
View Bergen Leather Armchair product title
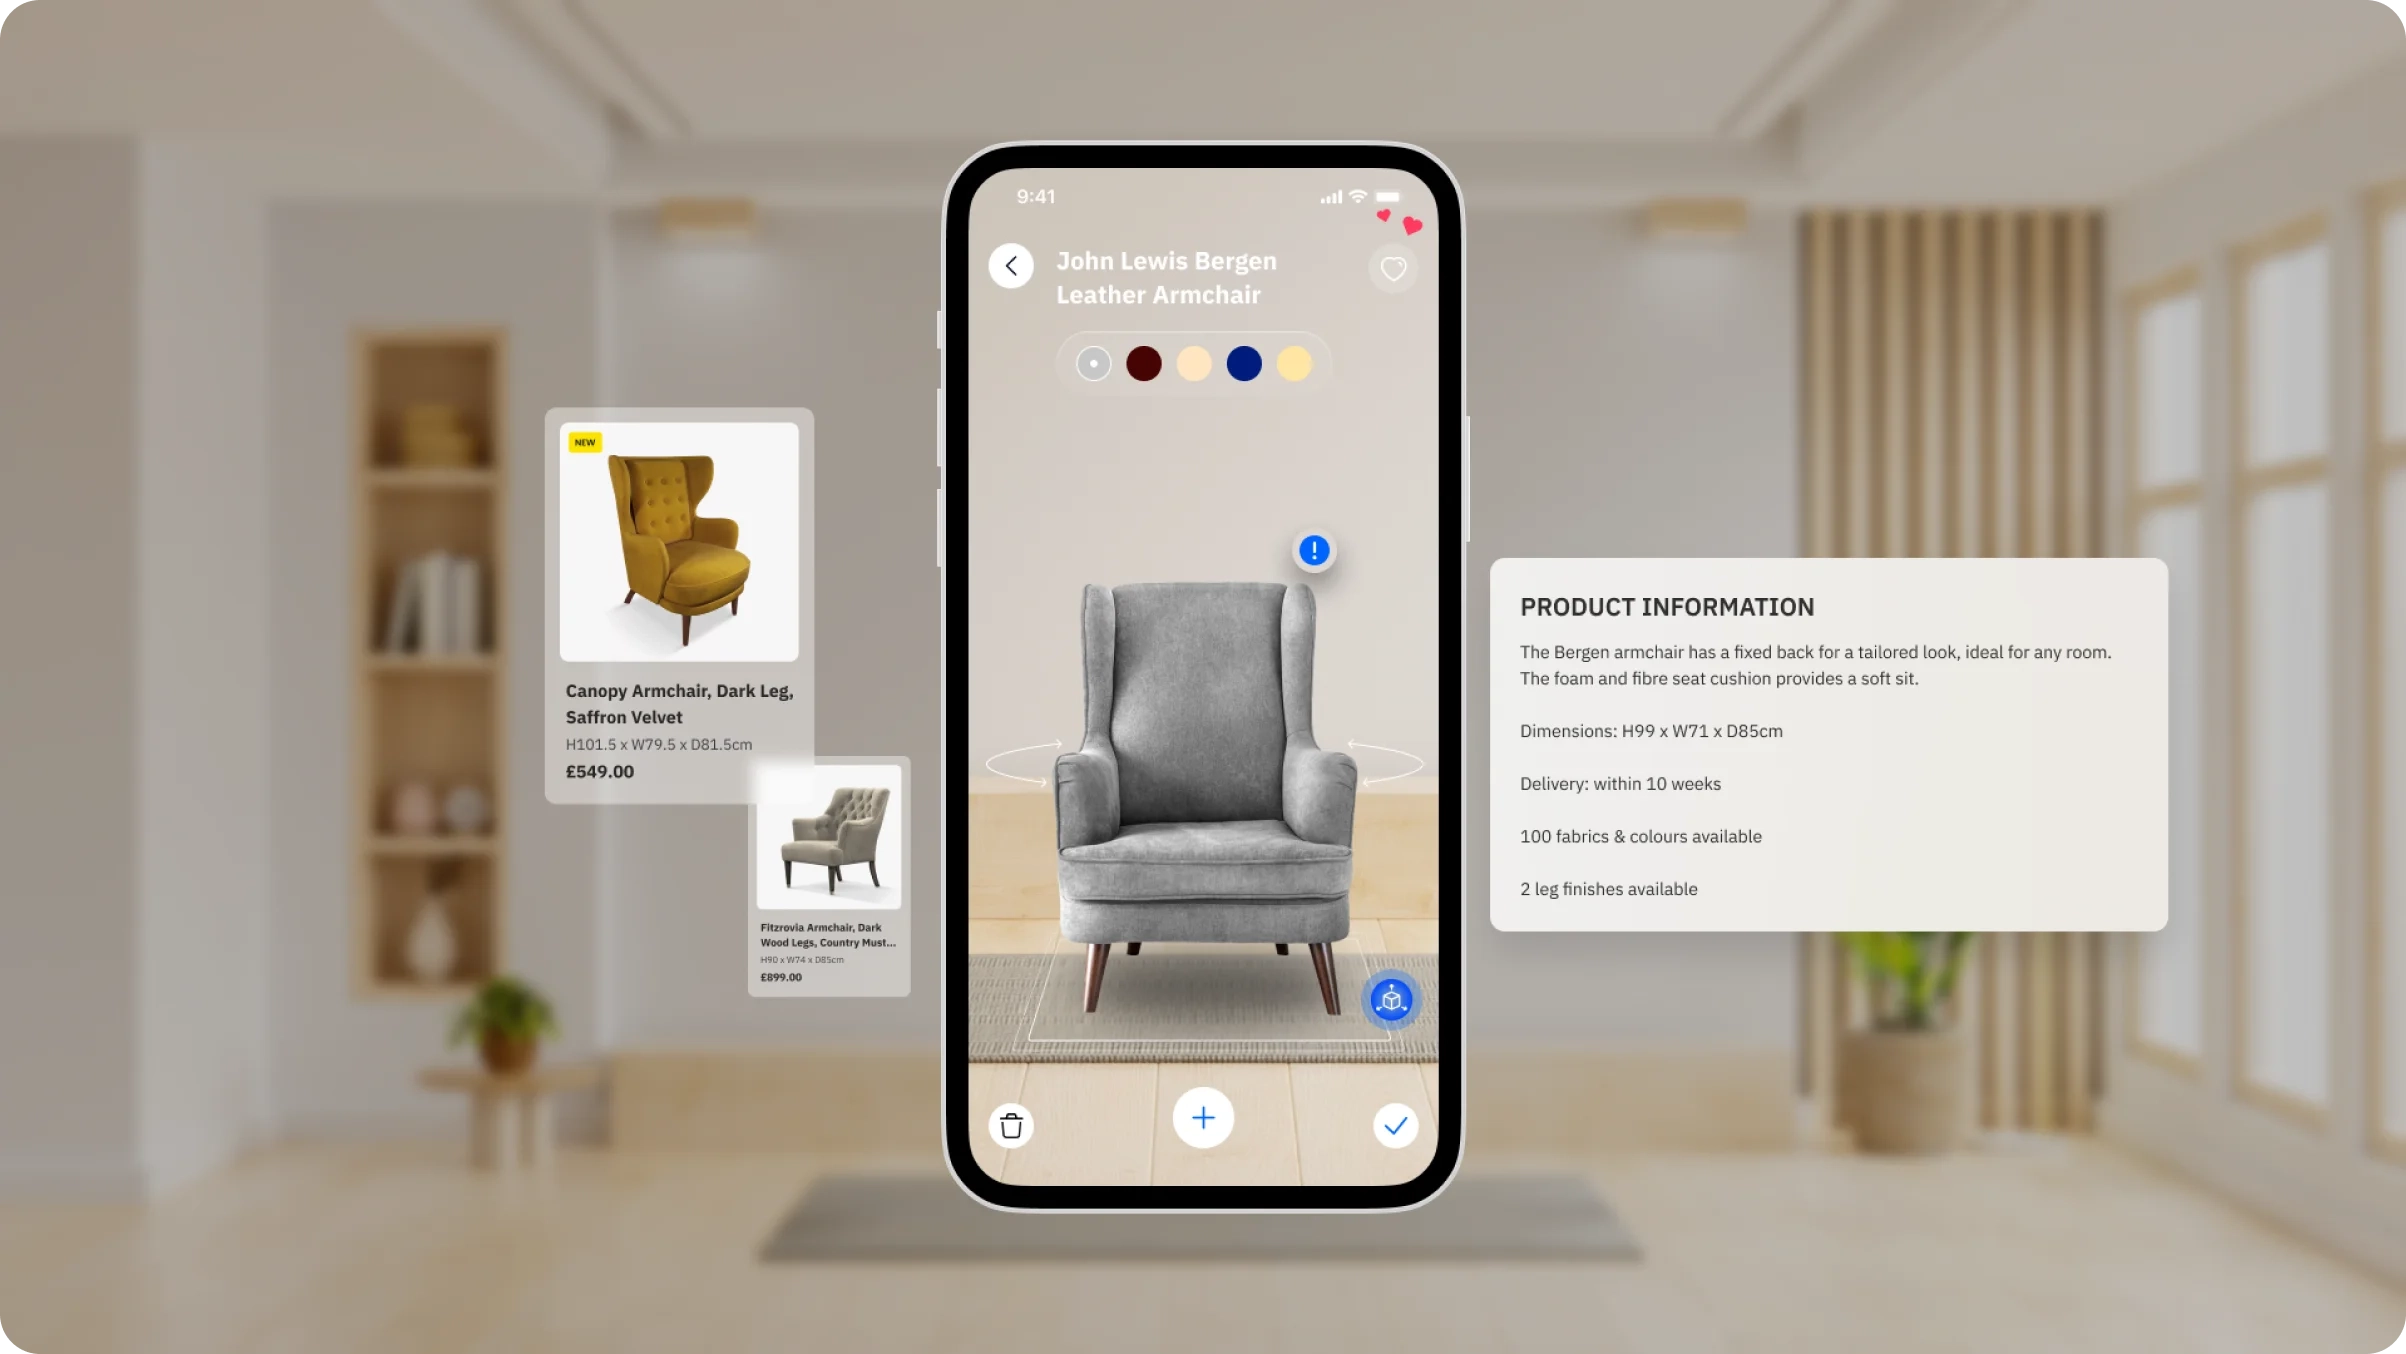1167,276
